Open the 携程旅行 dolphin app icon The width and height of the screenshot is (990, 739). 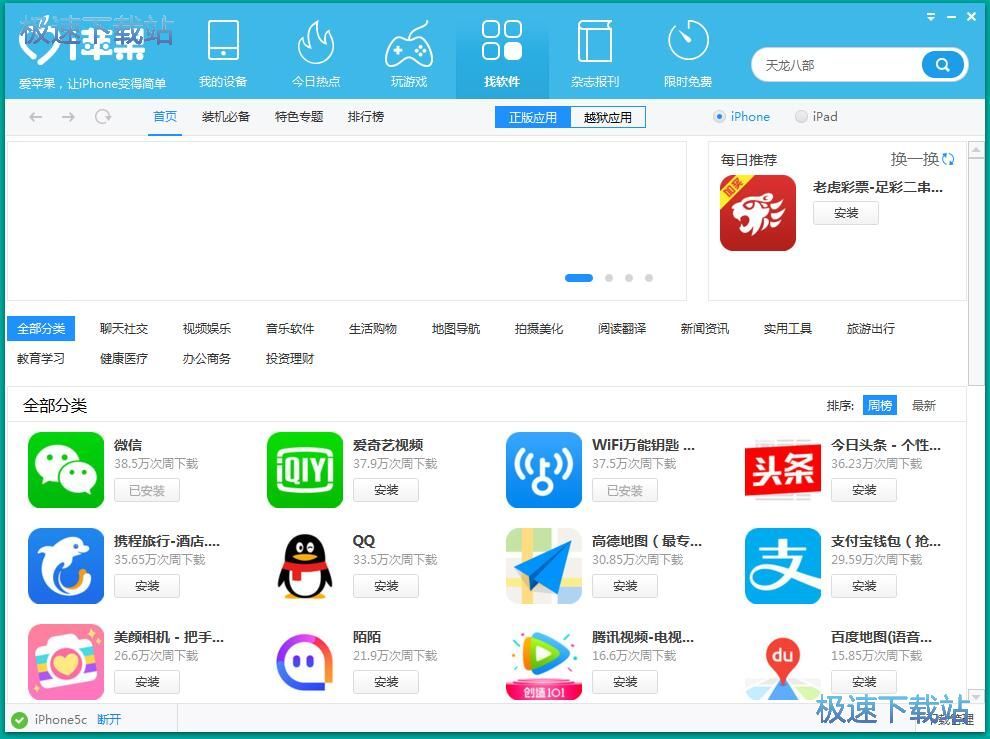[x=66, y=566]
